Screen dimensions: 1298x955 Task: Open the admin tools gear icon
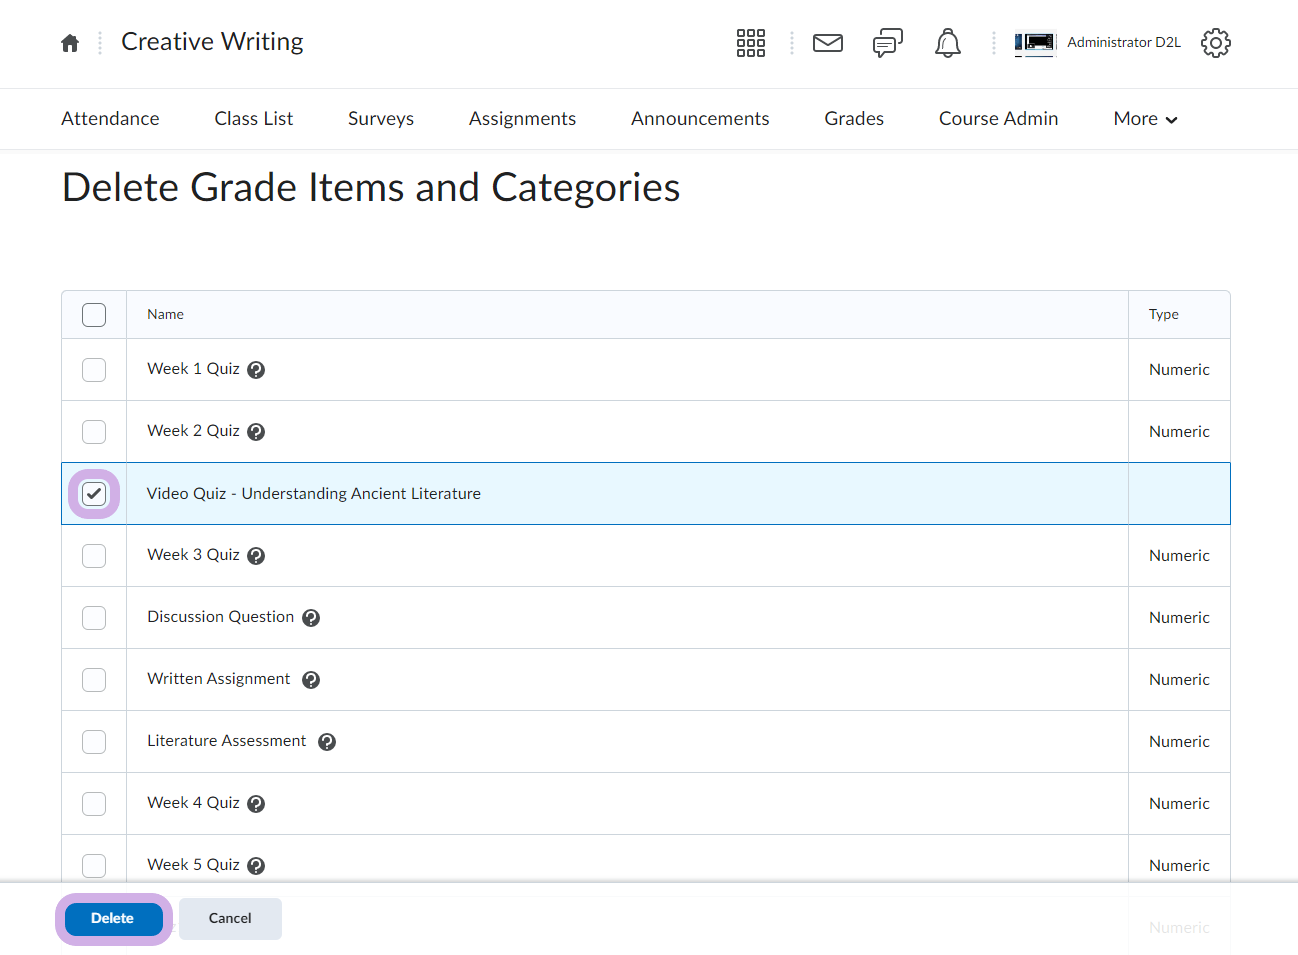point(1215,43)
